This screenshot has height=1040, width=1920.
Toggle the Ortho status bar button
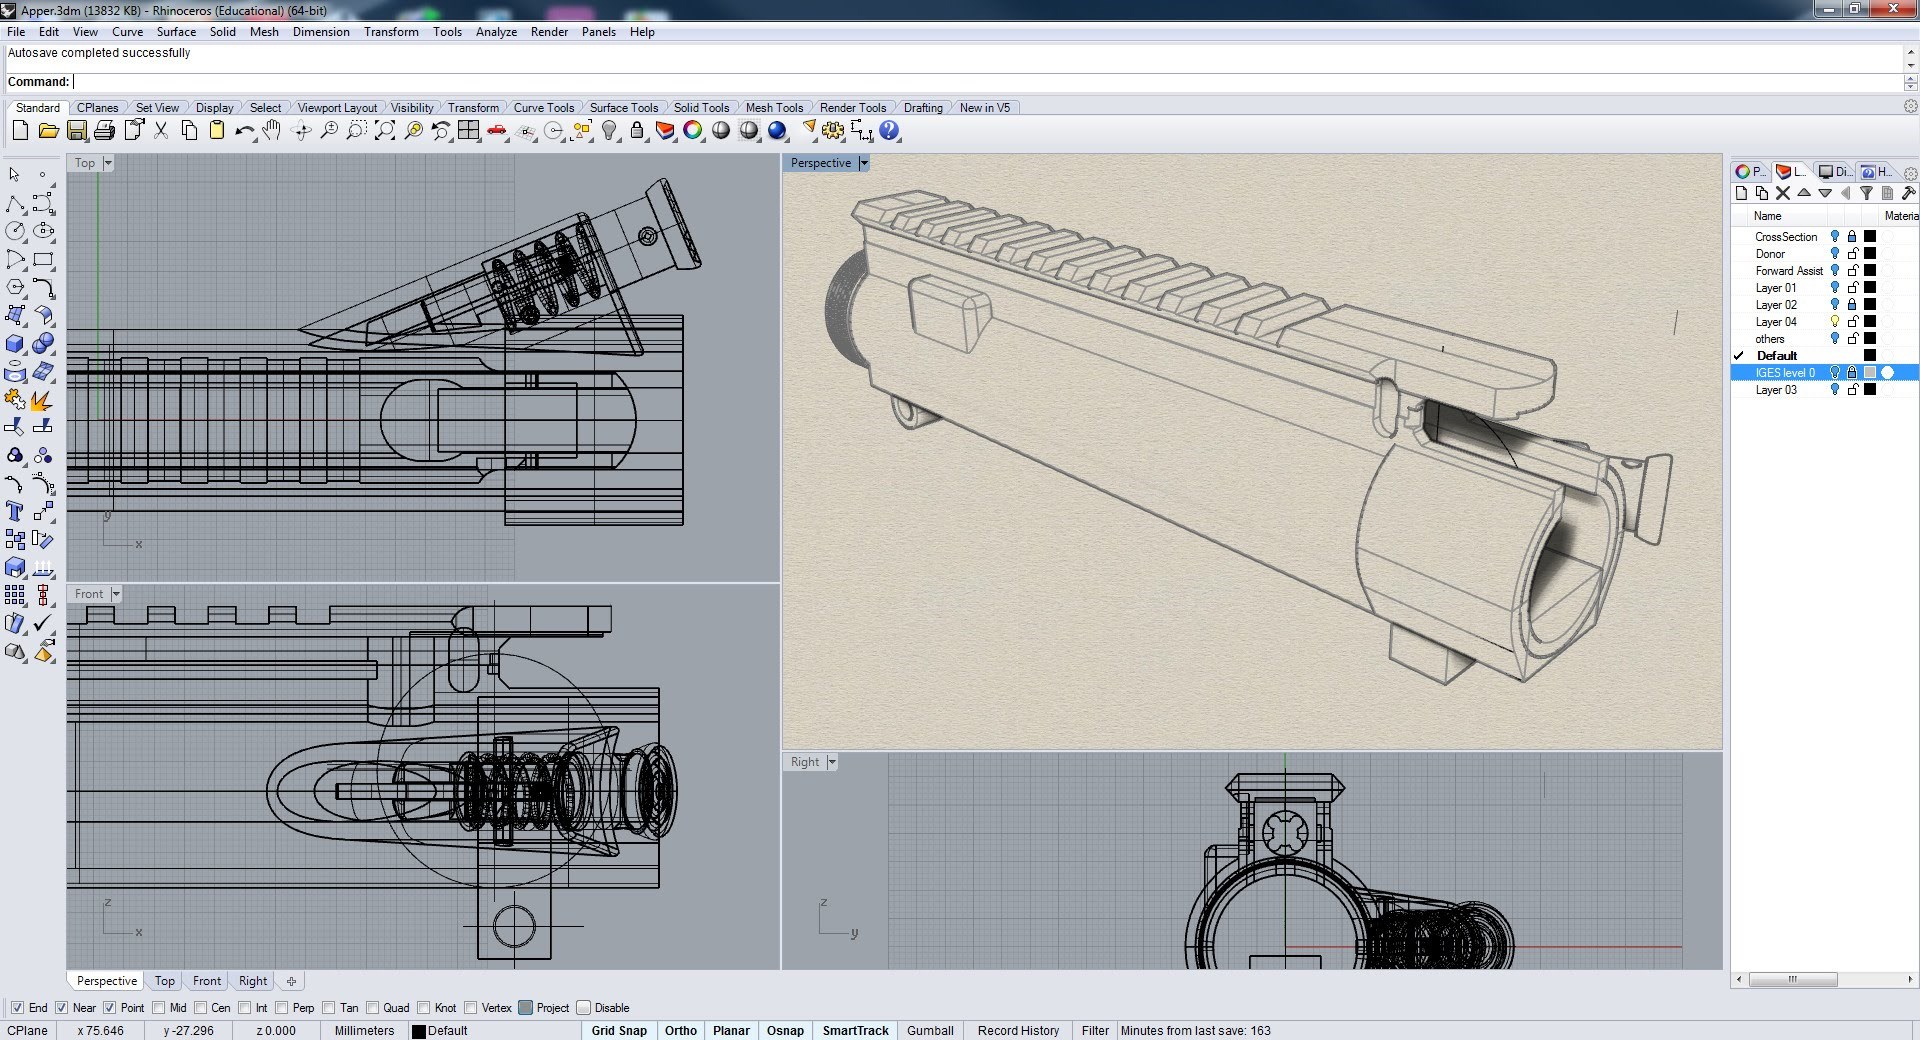[x=680, y=1031]
